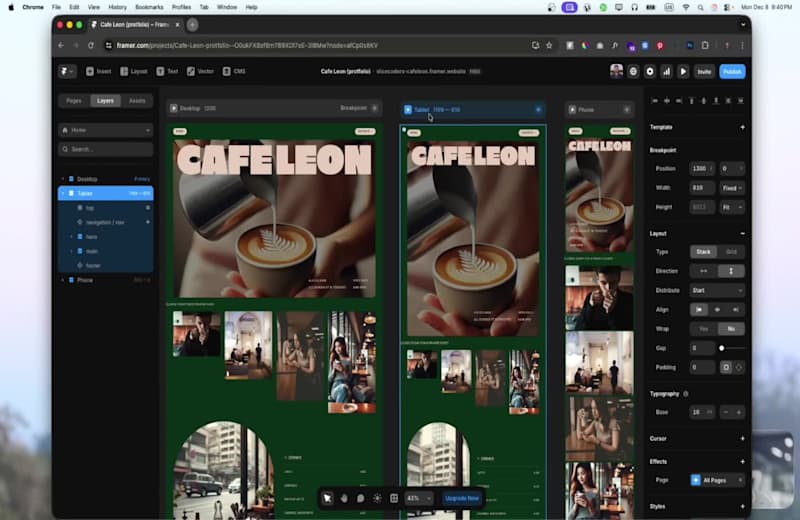The width and height of the screenshot is (800, 520).
Task: Expand the Desktop layer
Action: tap(63, 179)
